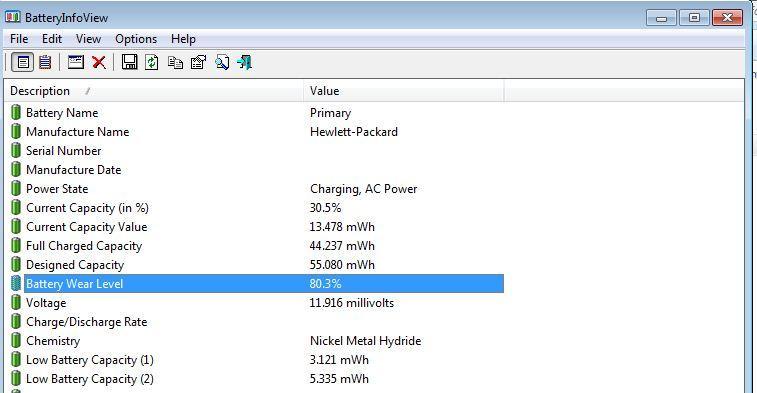Click the battery icon beside Voltage
The width and height of the screenshot is (757, 393).
point(16,303)
